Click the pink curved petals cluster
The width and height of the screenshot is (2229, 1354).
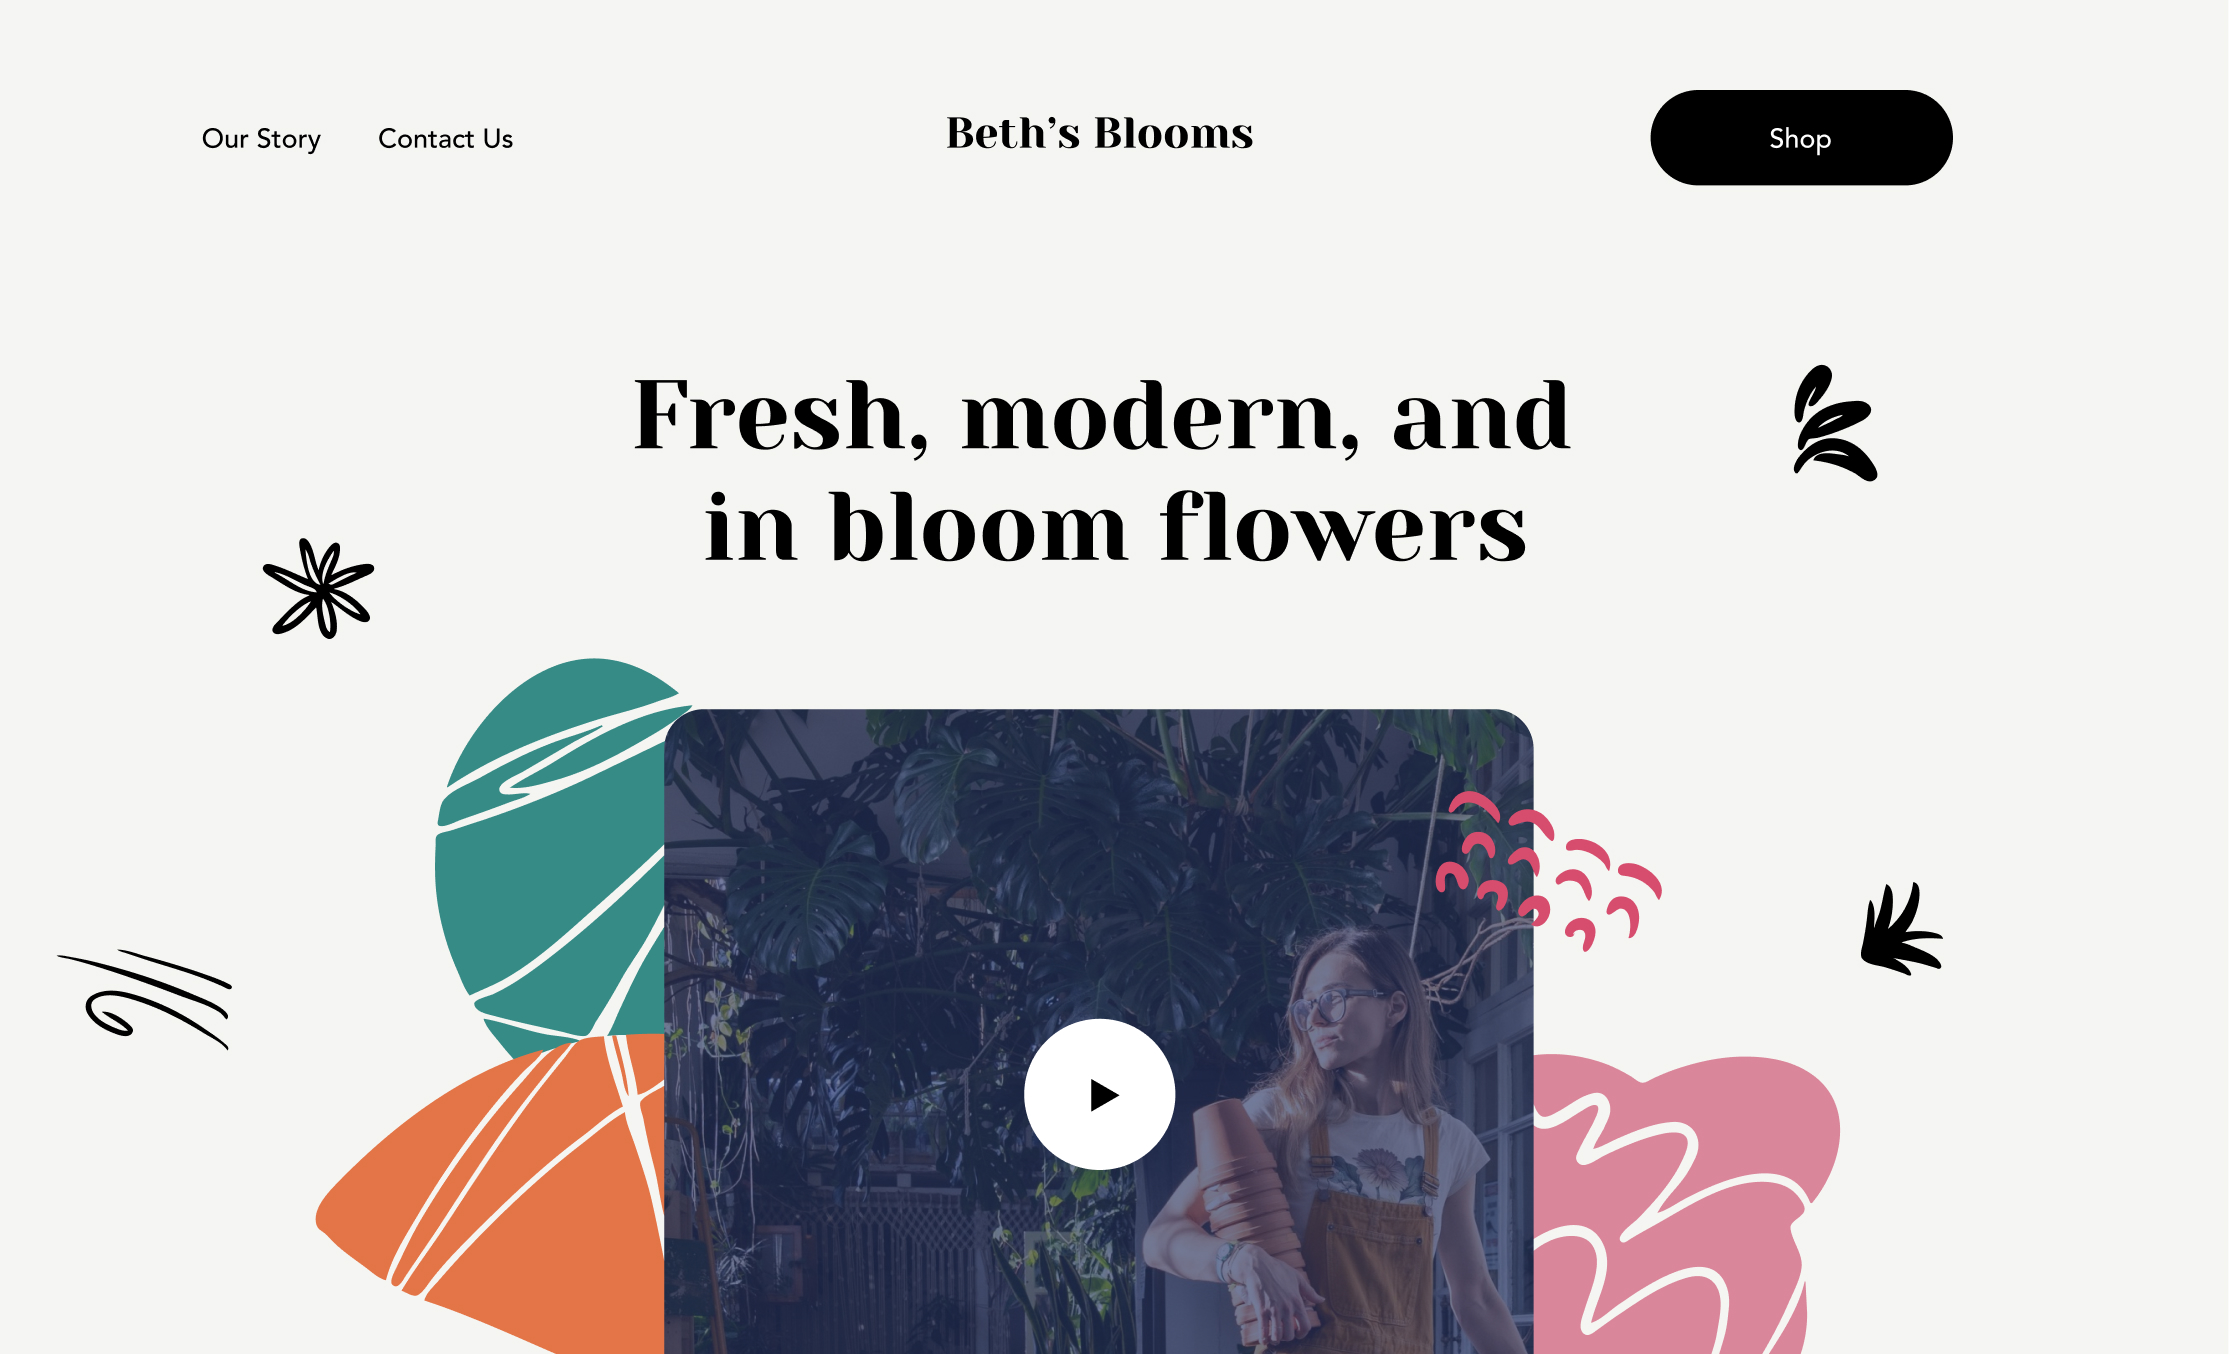(x=1548, y=871)
